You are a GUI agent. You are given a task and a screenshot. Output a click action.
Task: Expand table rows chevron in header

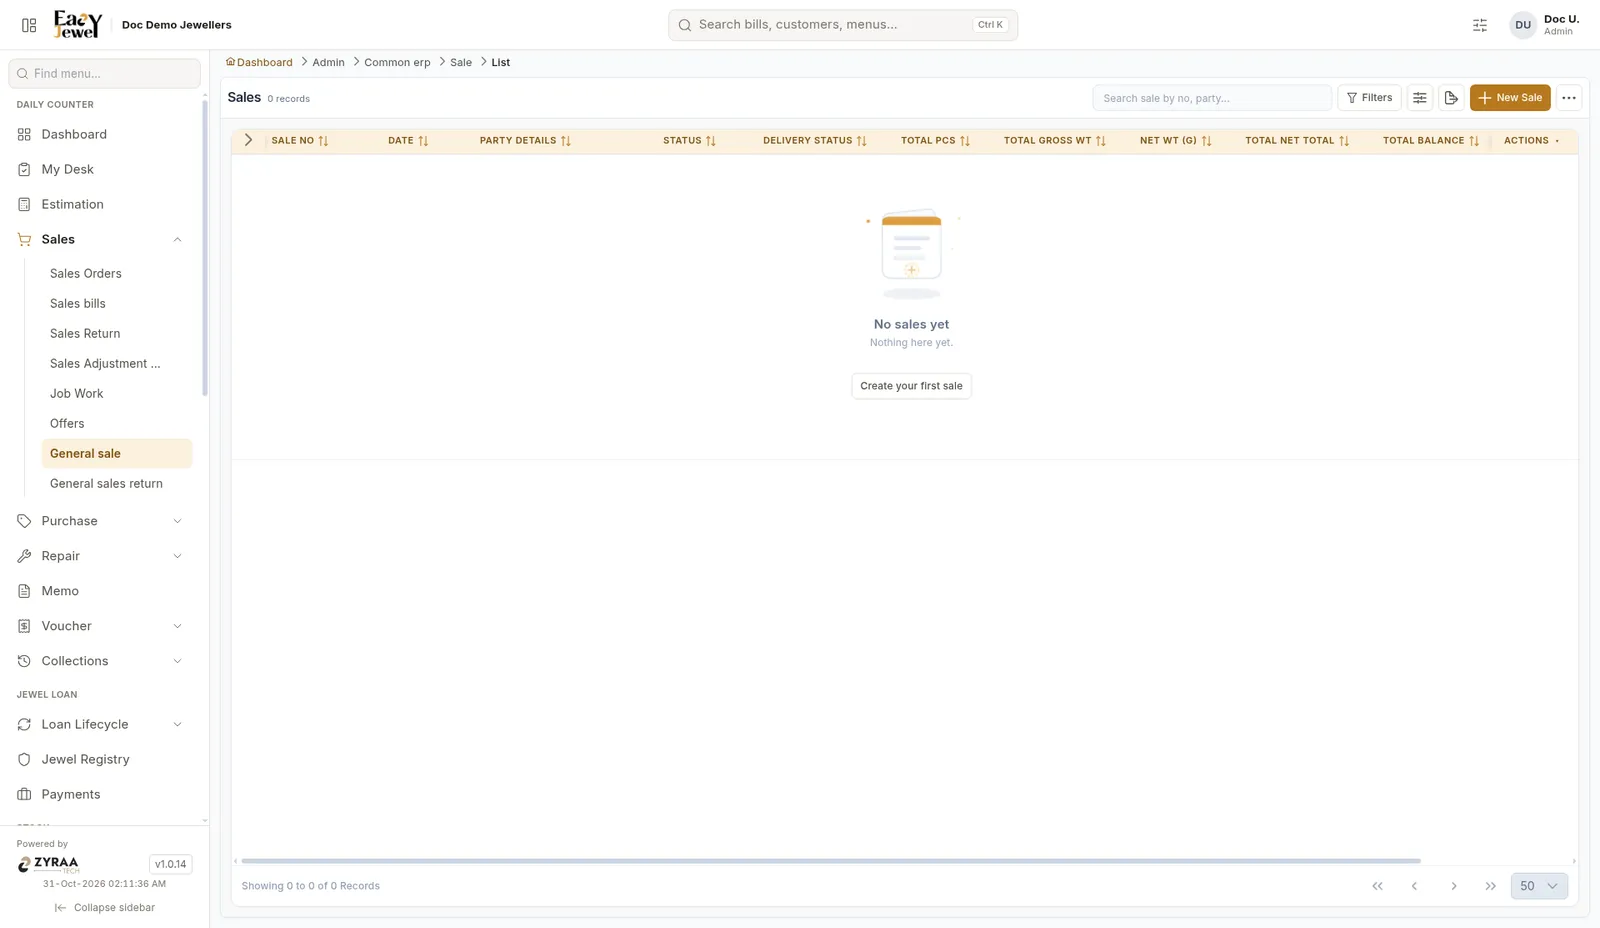(x=248, y=141)
